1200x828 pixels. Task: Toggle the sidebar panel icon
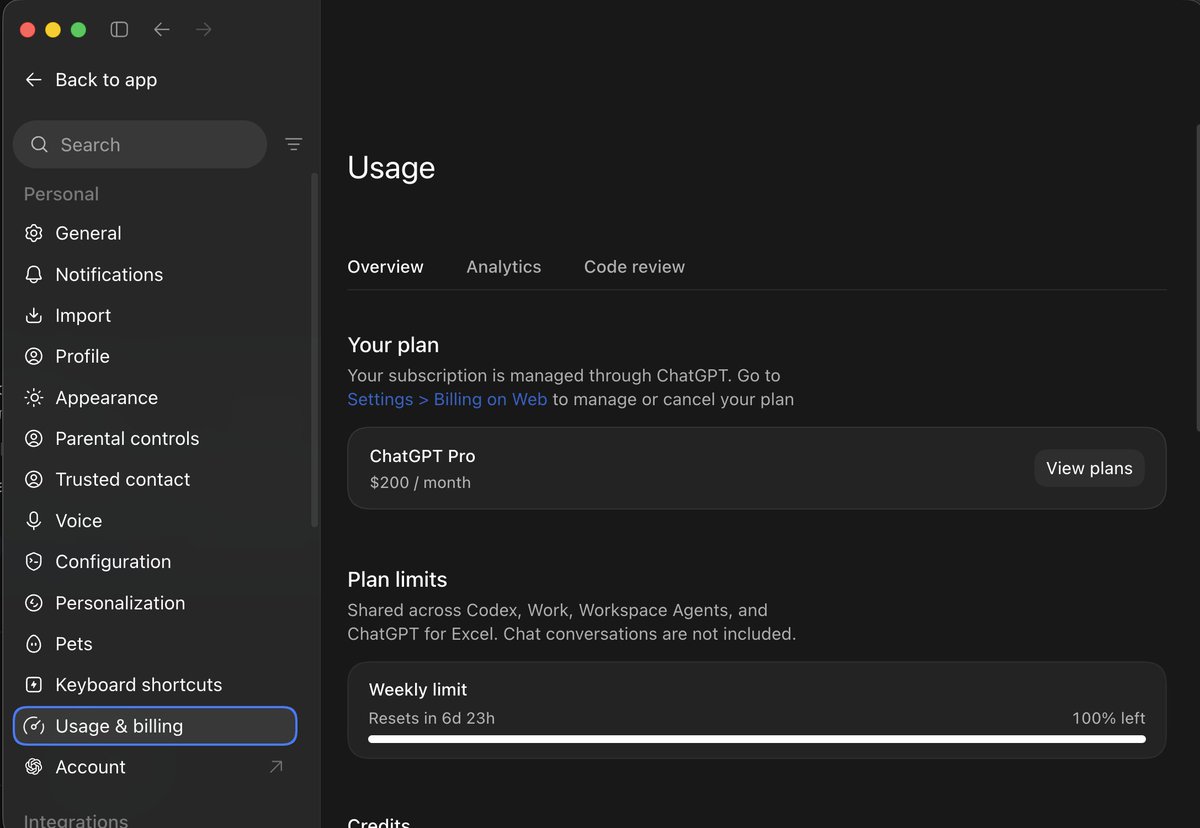tap(119, 29)
